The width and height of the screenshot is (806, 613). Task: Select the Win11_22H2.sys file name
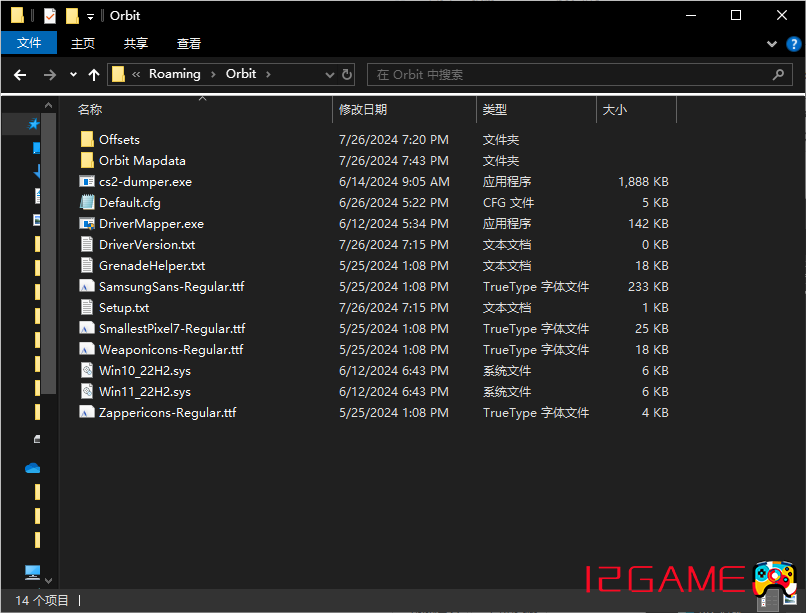[145, 392]
